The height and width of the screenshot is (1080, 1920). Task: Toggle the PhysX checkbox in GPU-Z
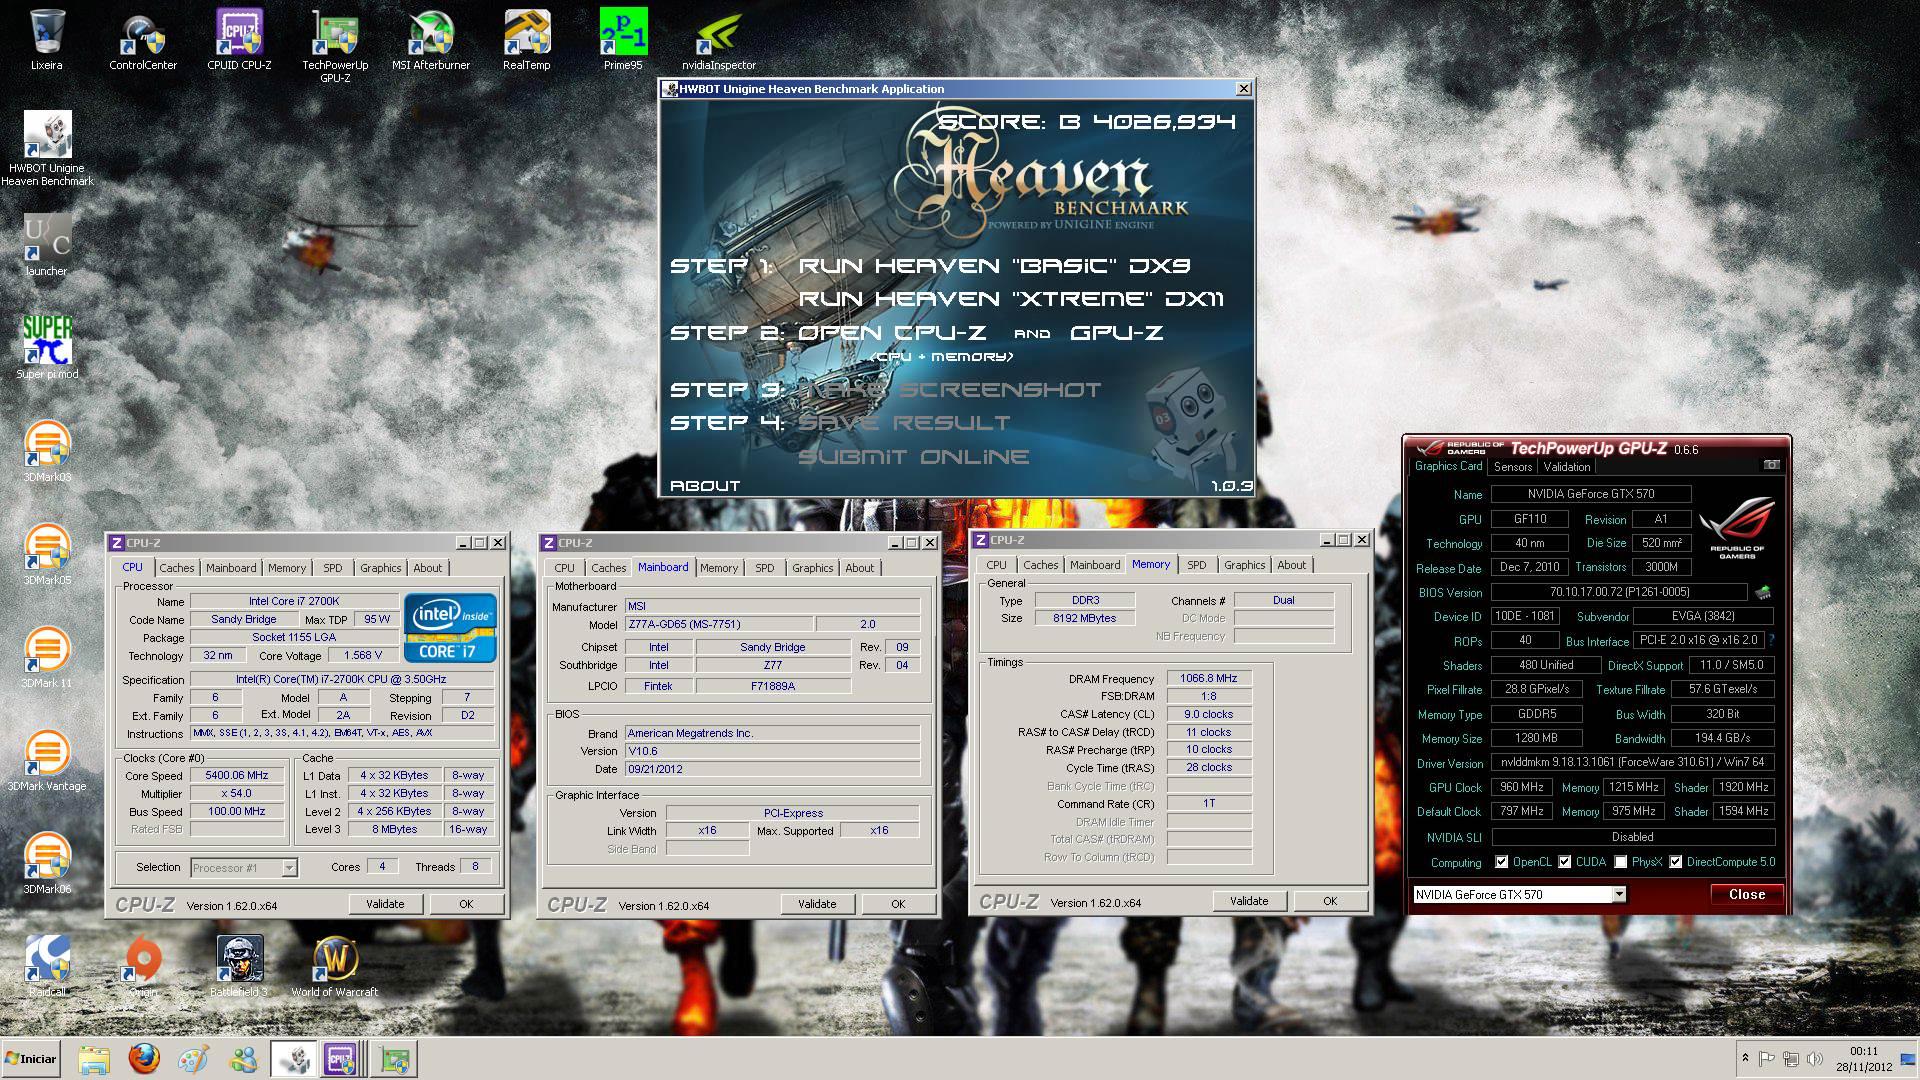tap(1620, 862)
